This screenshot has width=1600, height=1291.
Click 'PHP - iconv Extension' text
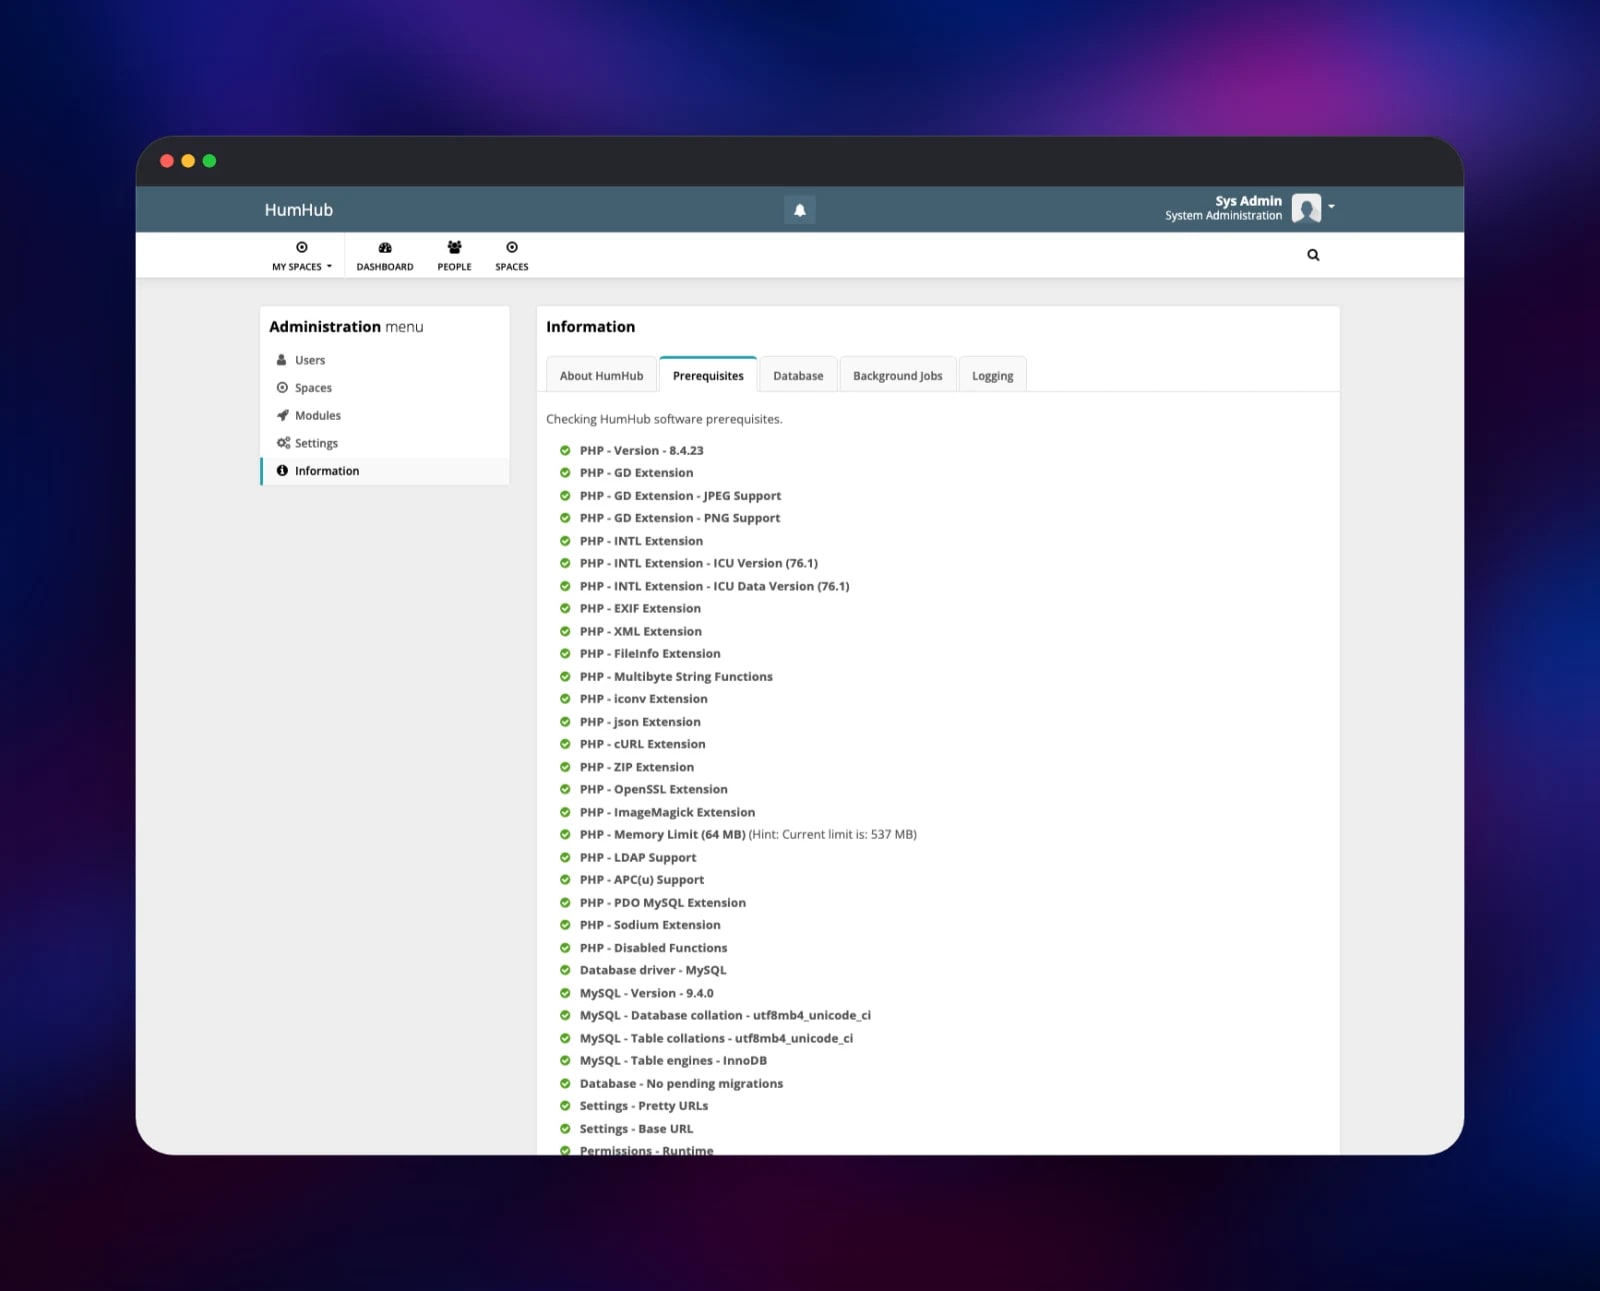[643, 699]
